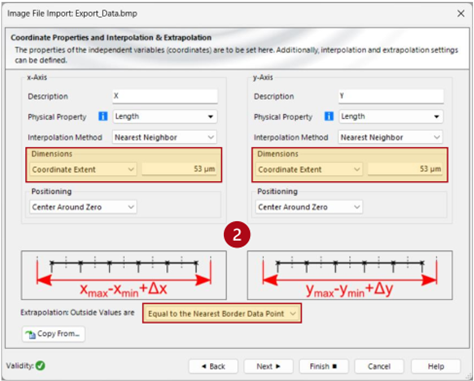
Task: Click the 'Validity:' label
Action: click(x=20, y=366)
